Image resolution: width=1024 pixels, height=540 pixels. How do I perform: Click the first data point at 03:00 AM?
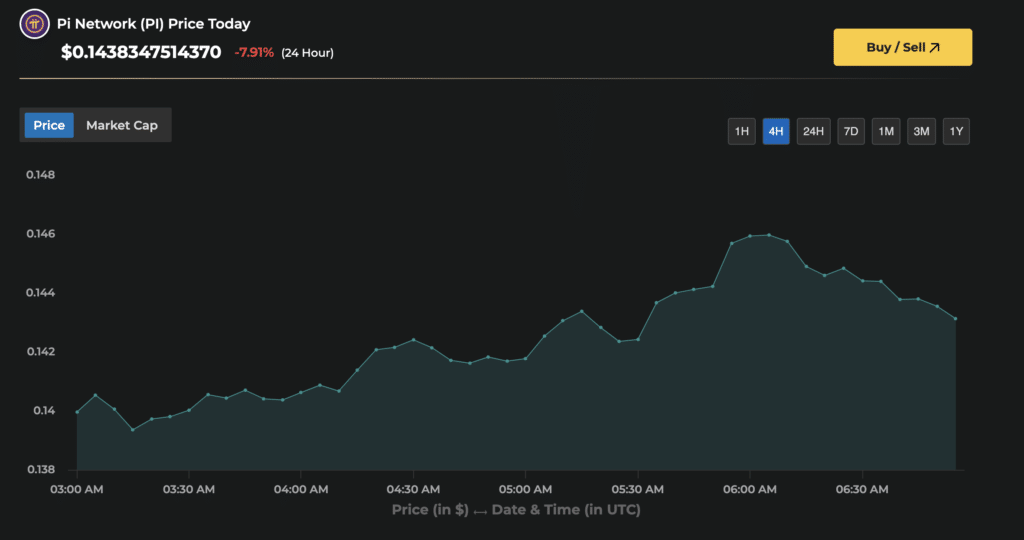tap(77, 412)
